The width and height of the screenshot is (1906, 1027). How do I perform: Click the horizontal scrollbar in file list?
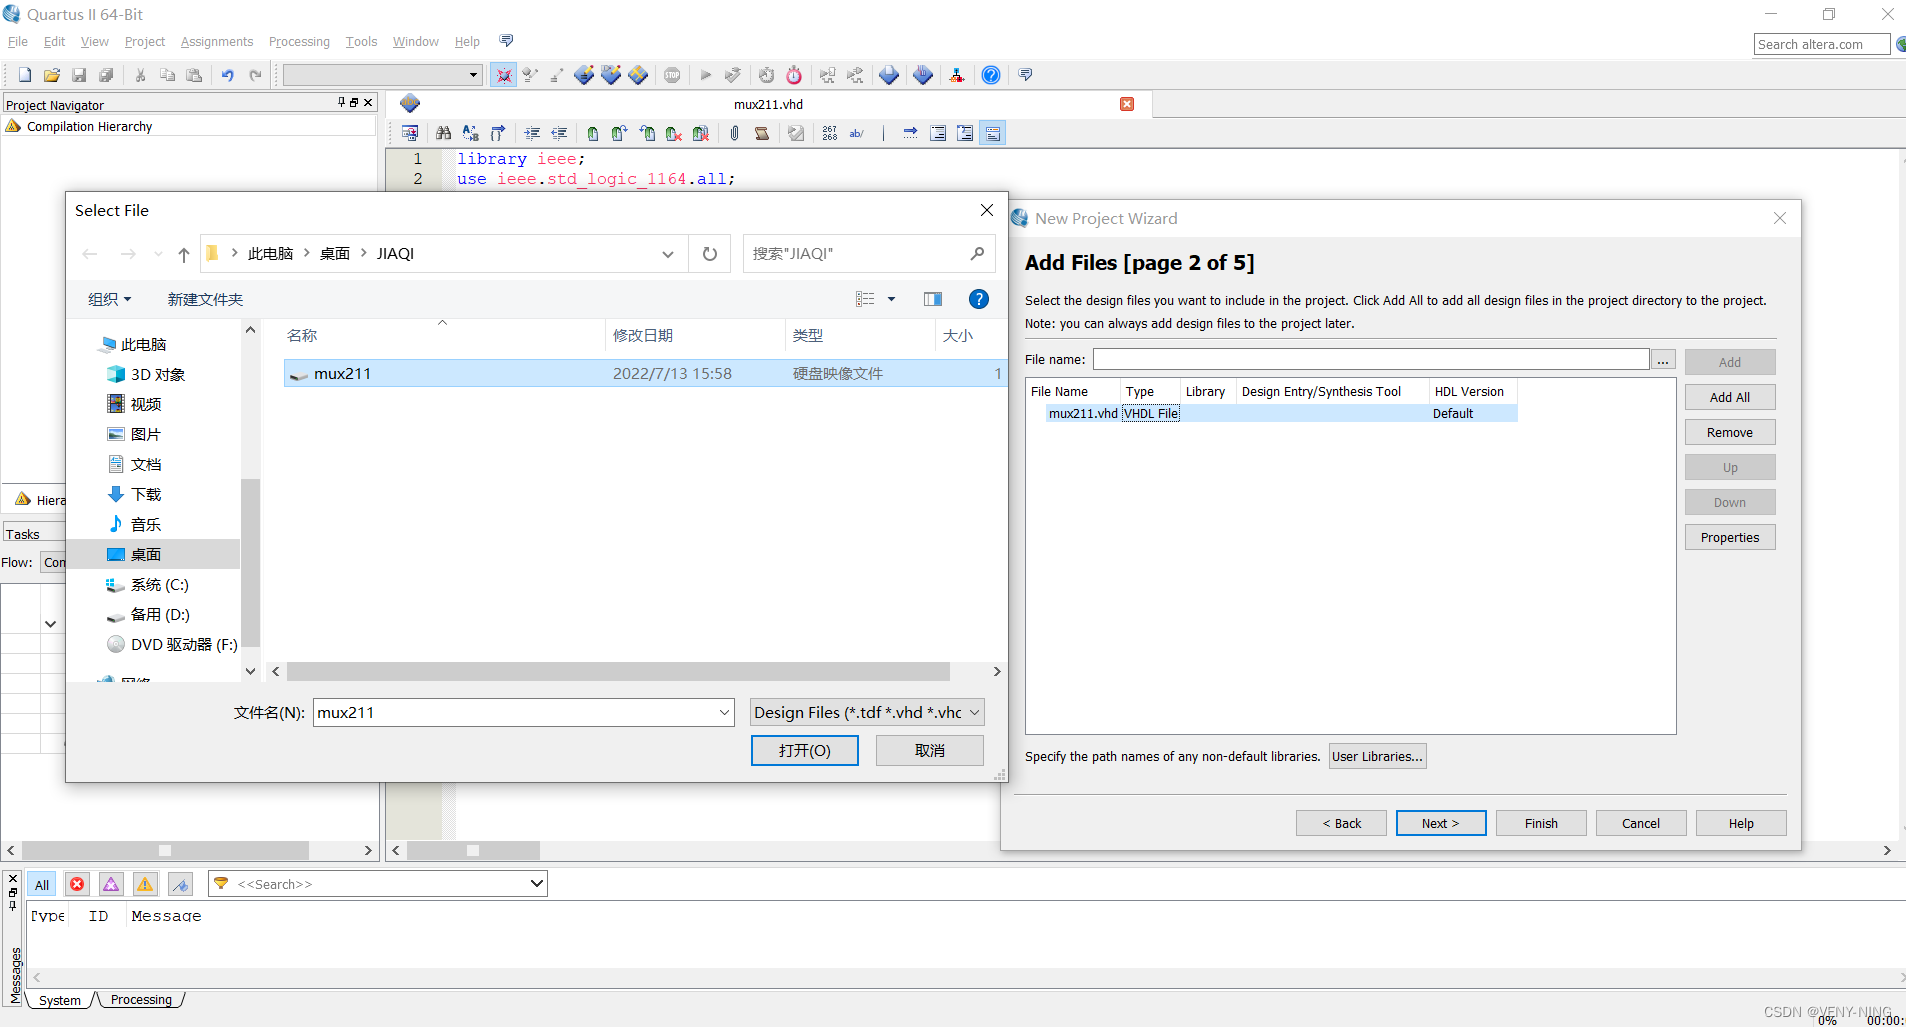[618, 671]
